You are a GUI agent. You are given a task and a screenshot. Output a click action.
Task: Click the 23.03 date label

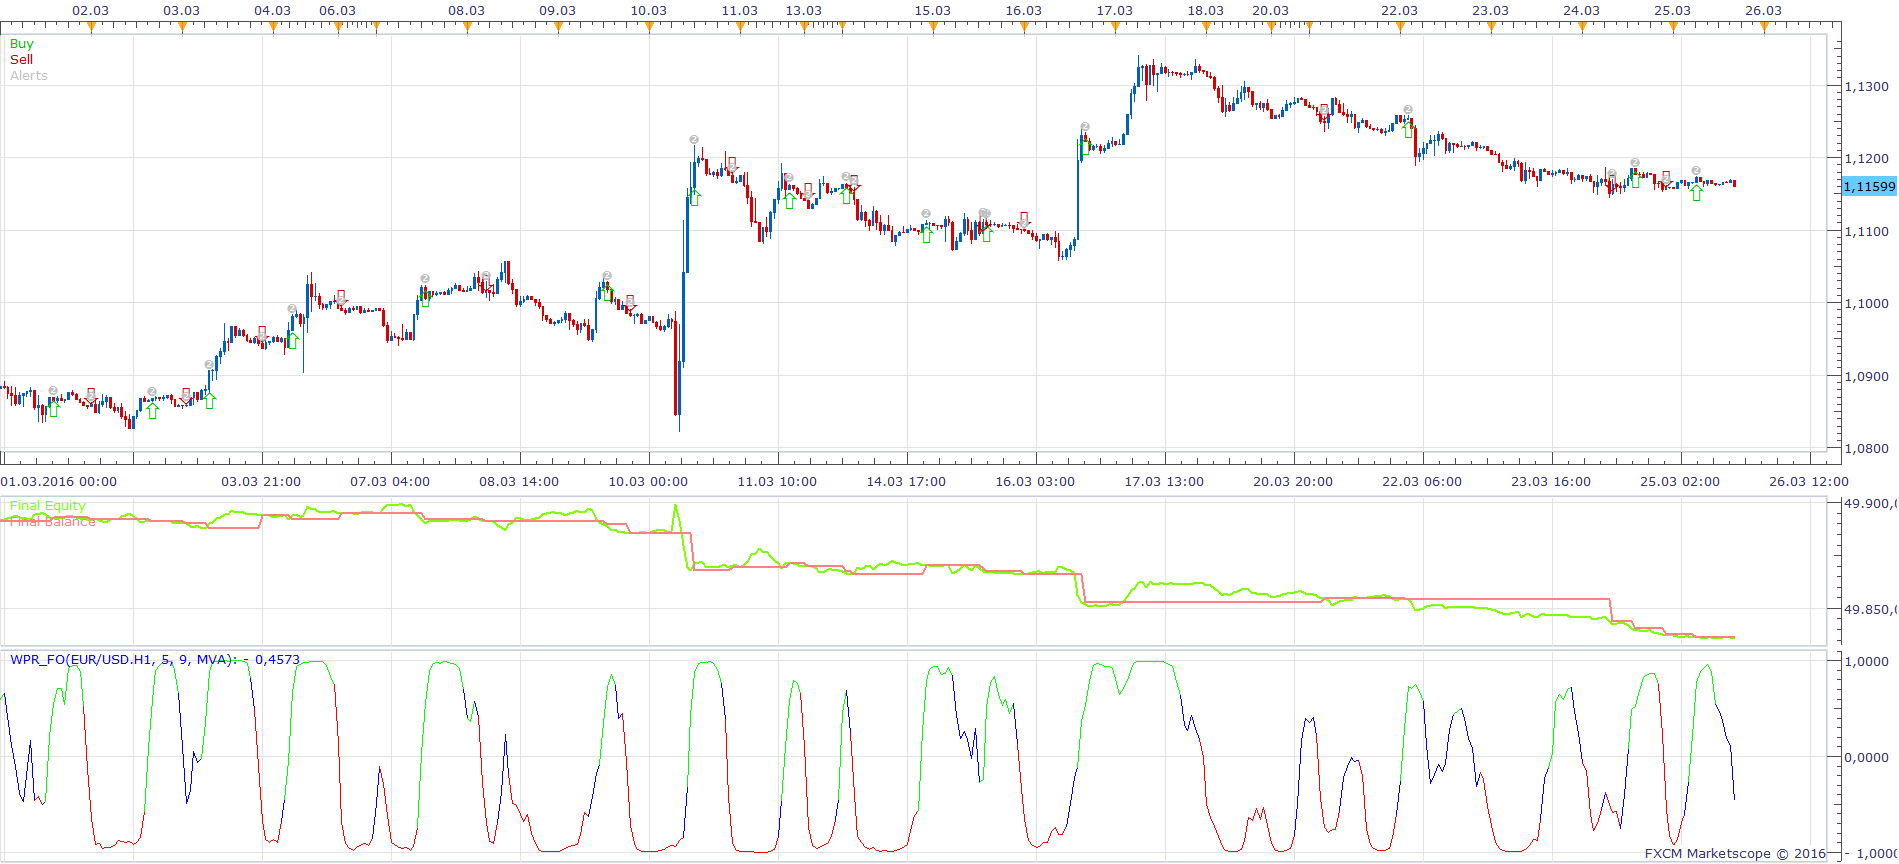(x=1491, y=11)
